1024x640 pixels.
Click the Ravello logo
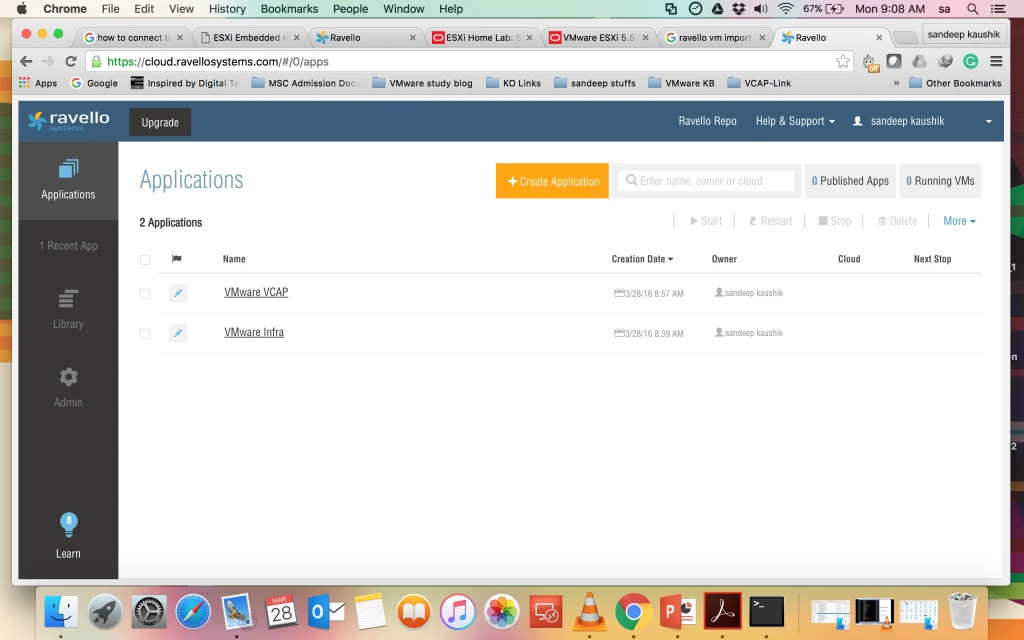point(69,121)
